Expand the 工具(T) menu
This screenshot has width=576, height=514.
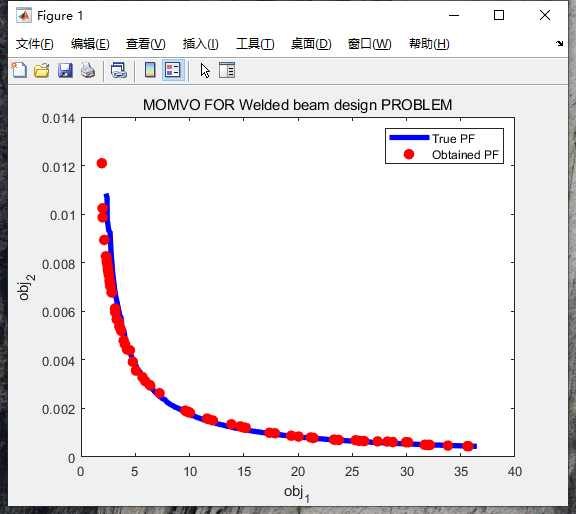pyautogui.click(x=255, y=44)
